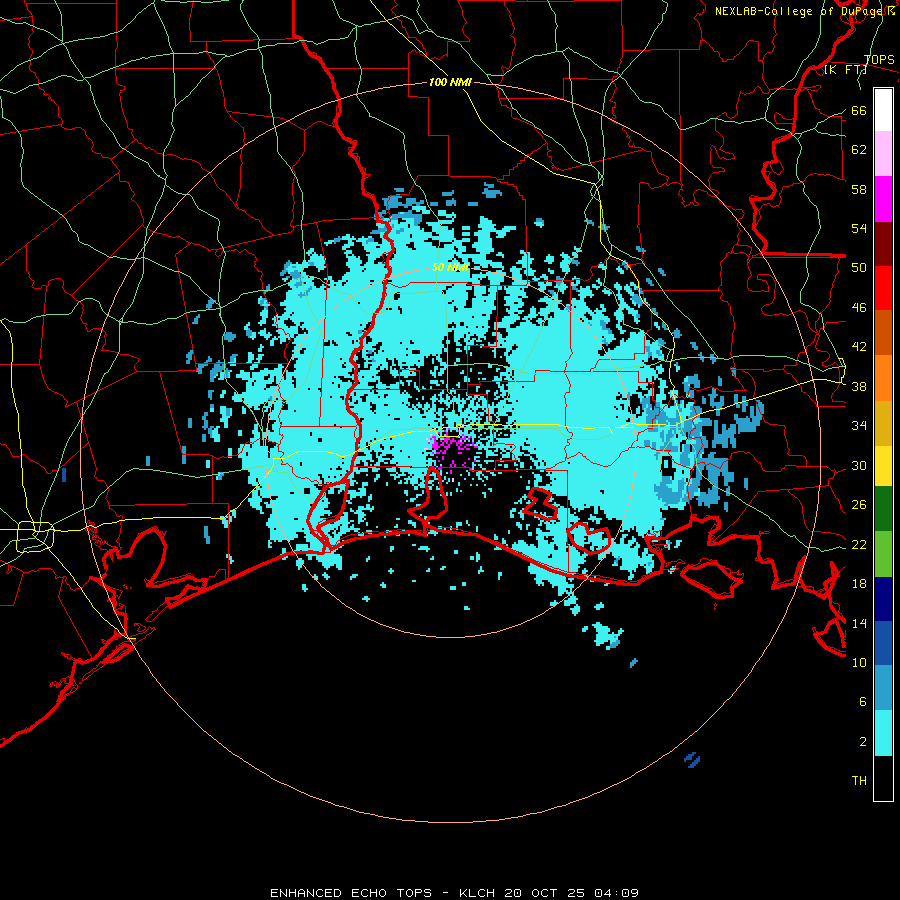This screenshot has height=900, width=900.
Task: Click the light orange legend swatch
Action: coord(883,378)
